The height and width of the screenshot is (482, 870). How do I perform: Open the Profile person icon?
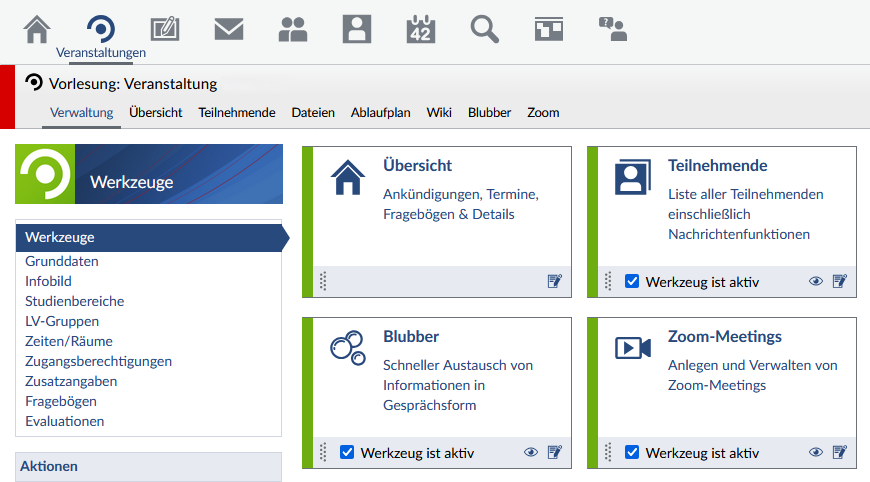pyautogui.click(x=357, y=29)
